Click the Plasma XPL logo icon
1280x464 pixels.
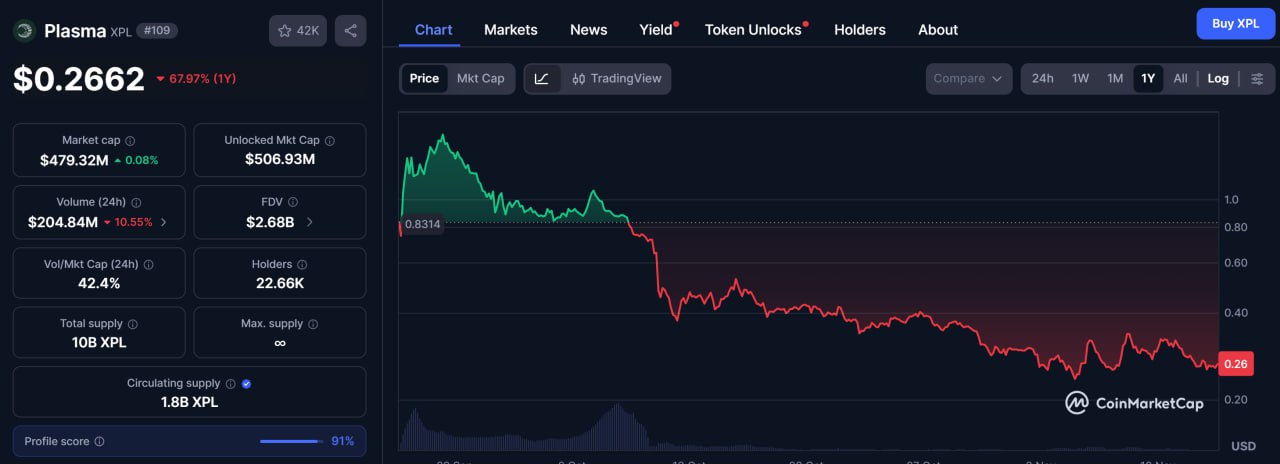pyautogui.click(x=25, y=31)
